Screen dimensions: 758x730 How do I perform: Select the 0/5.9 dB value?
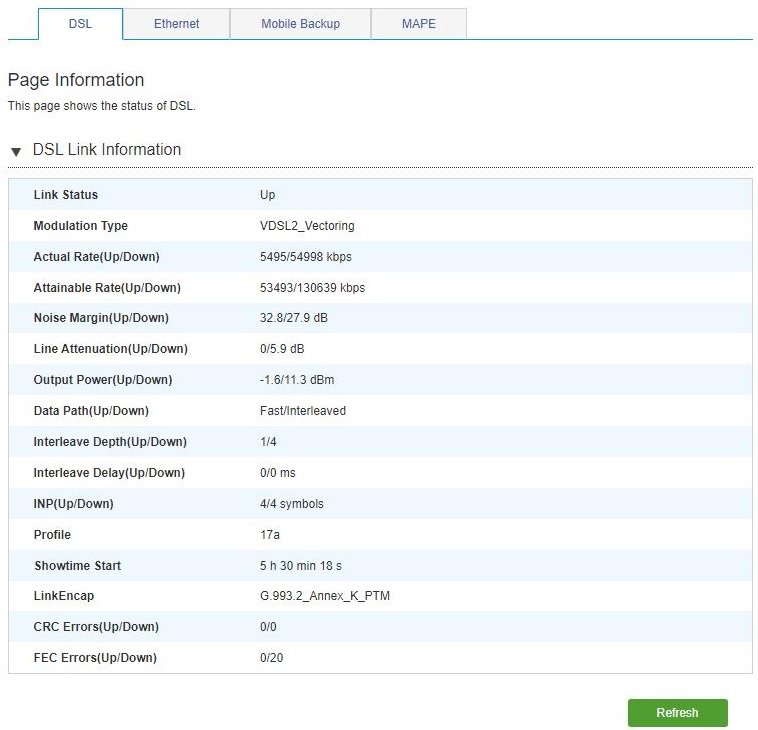point(282,349)
